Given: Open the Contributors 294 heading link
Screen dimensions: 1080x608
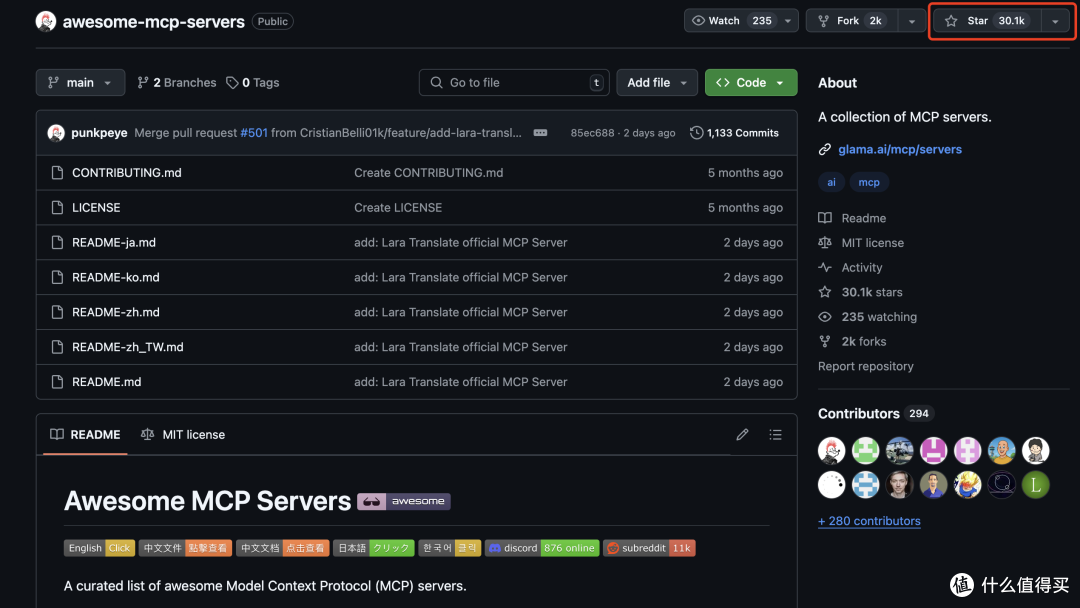Looking at the screenshot, I should click(x=875, y=414).
